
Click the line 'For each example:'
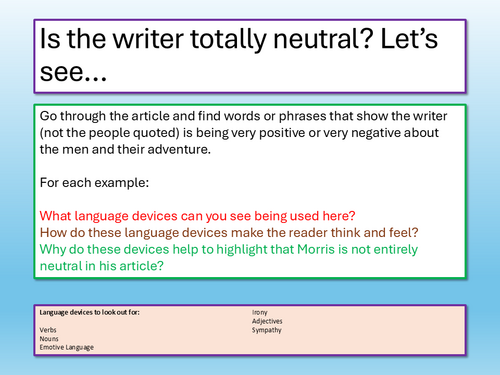94,183
